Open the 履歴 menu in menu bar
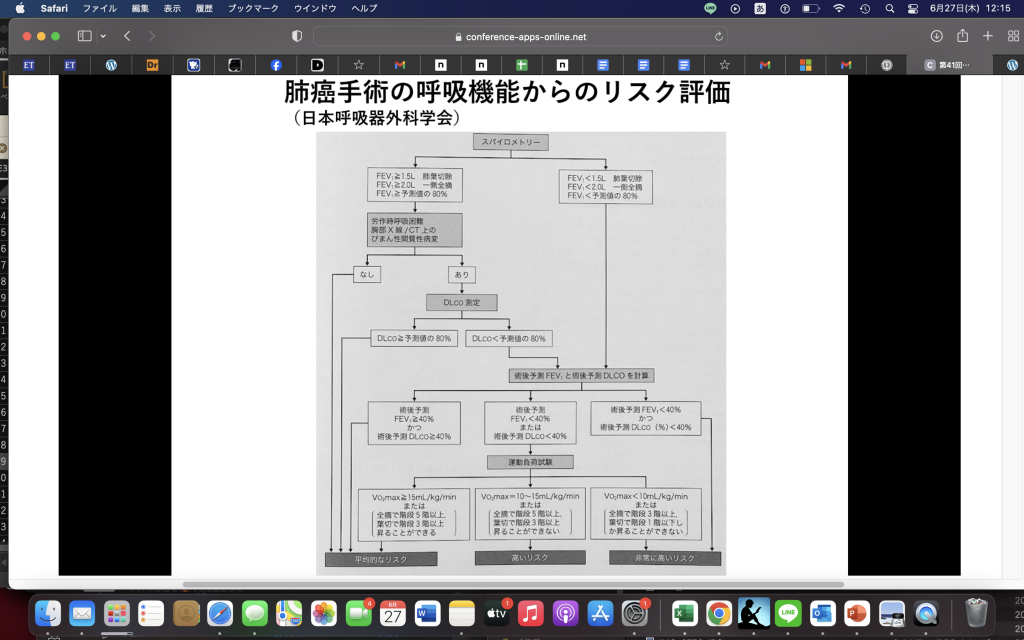The width and height of the screenshot is (1024, 640). click(x=202, y=8)
